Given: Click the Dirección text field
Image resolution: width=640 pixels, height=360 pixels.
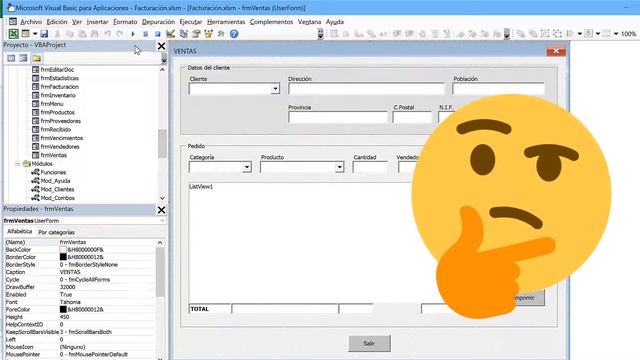Looking at the screenshot, I should (x=366, y=89).
